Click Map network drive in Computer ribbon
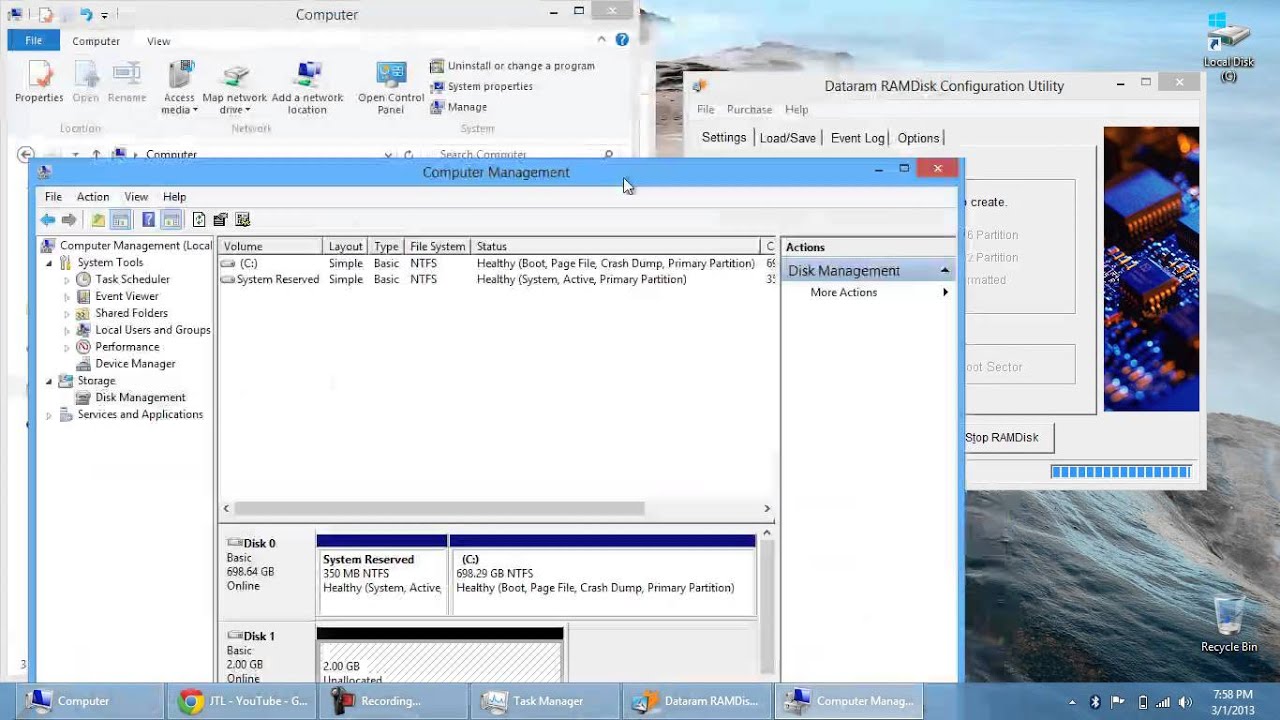 pyautogui.click(x=235, y=88)
